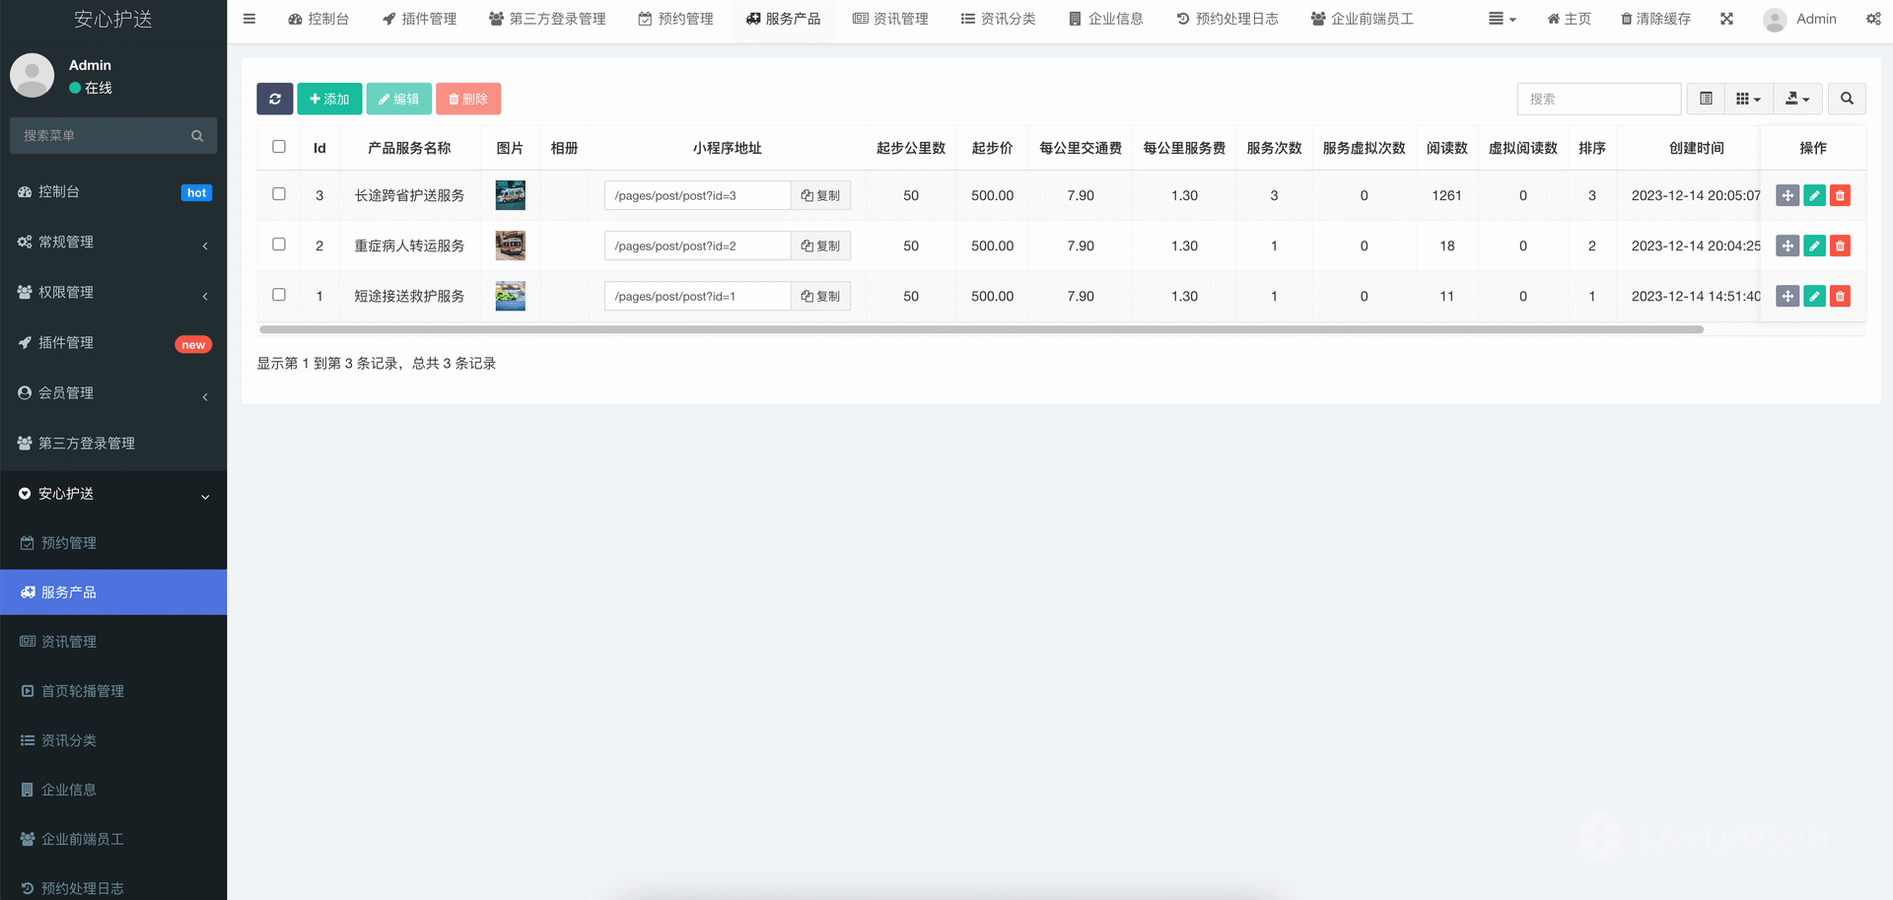The height and width of the screenshot is (900, 1893).
Task: Select checkbox for 长途跨省护送服务 row
Action: click(x=279, y=195)
